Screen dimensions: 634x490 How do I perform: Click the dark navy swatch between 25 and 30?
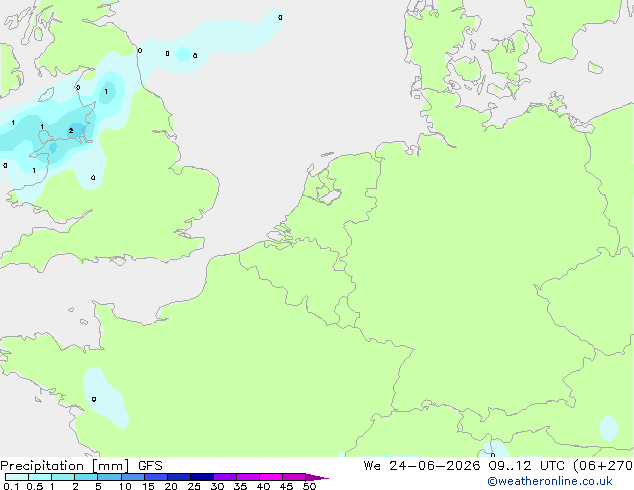pos(202,477)
